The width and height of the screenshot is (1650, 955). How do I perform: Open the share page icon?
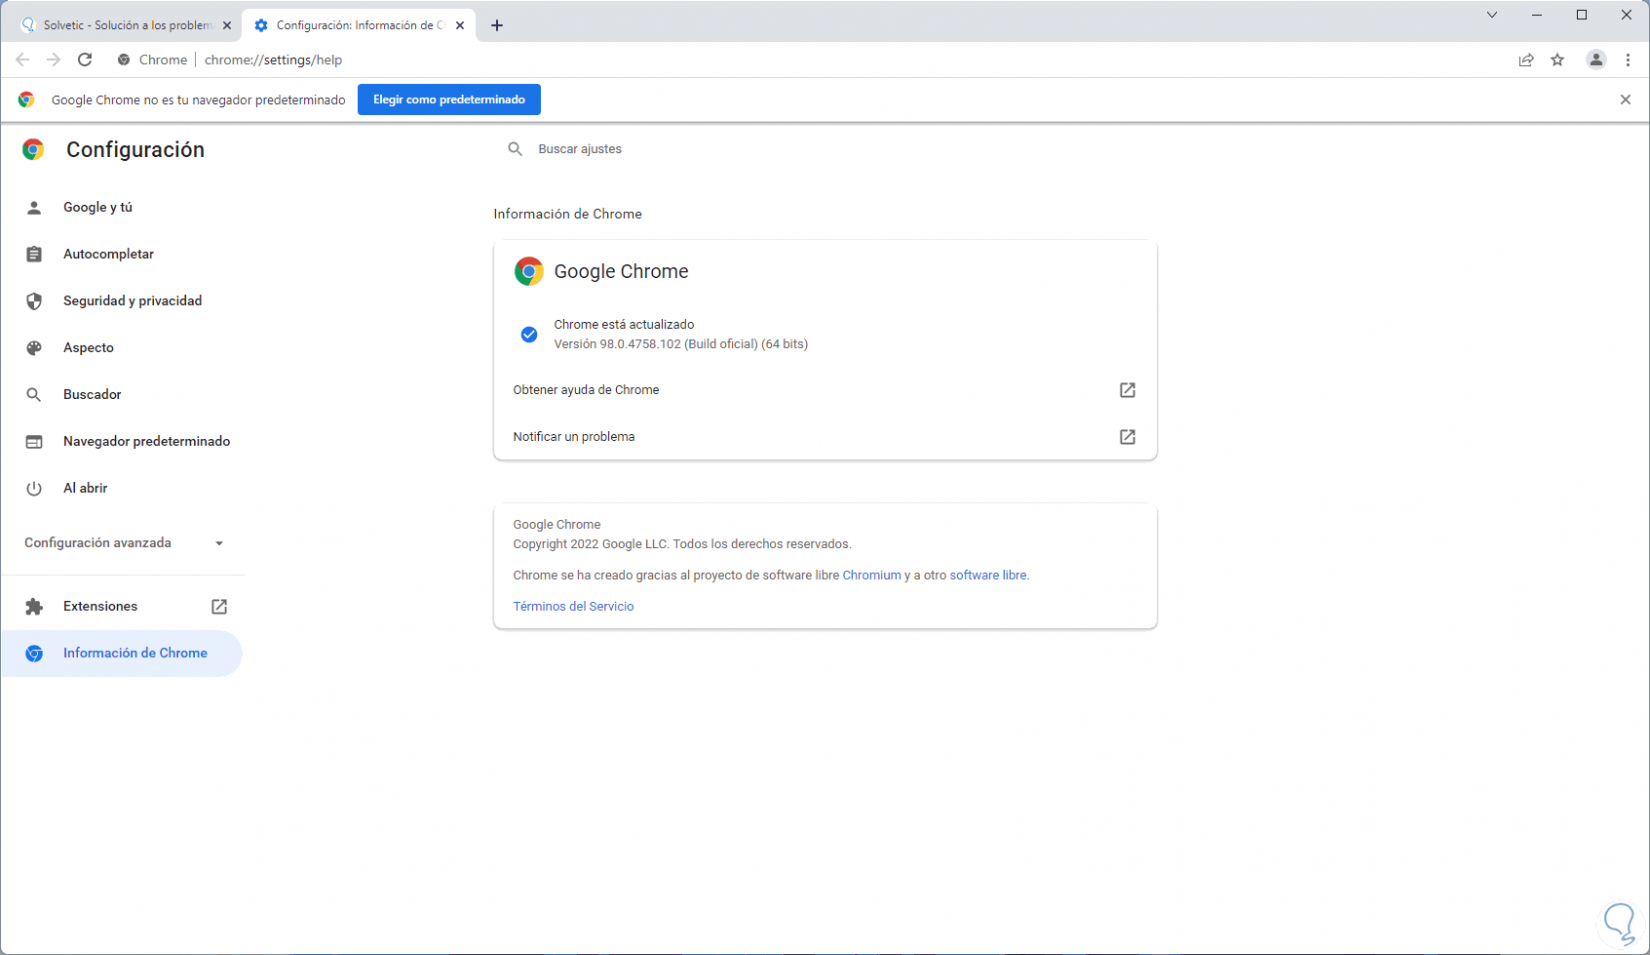1526,60
